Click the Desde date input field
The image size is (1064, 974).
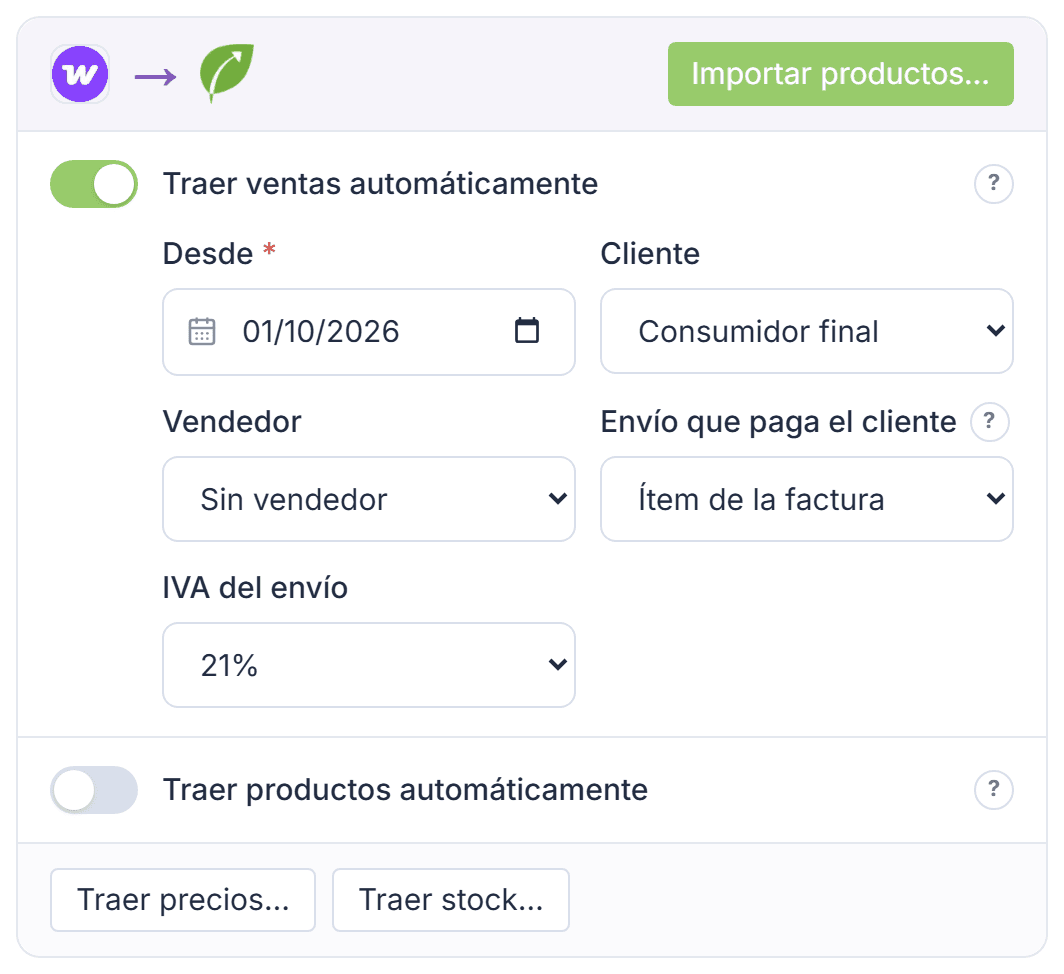[368, 332]
